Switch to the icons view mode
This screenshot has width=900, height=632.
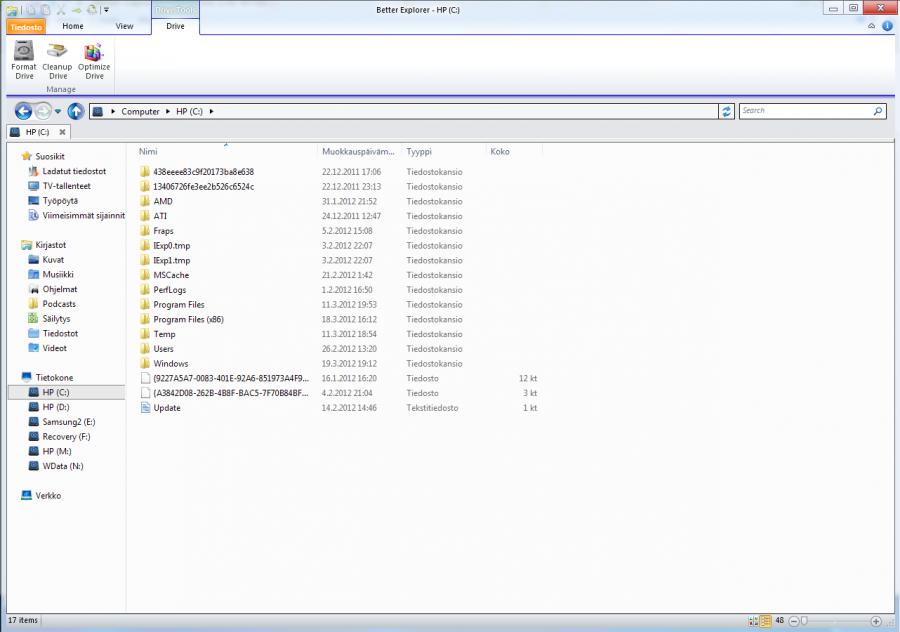click(752, 621)
